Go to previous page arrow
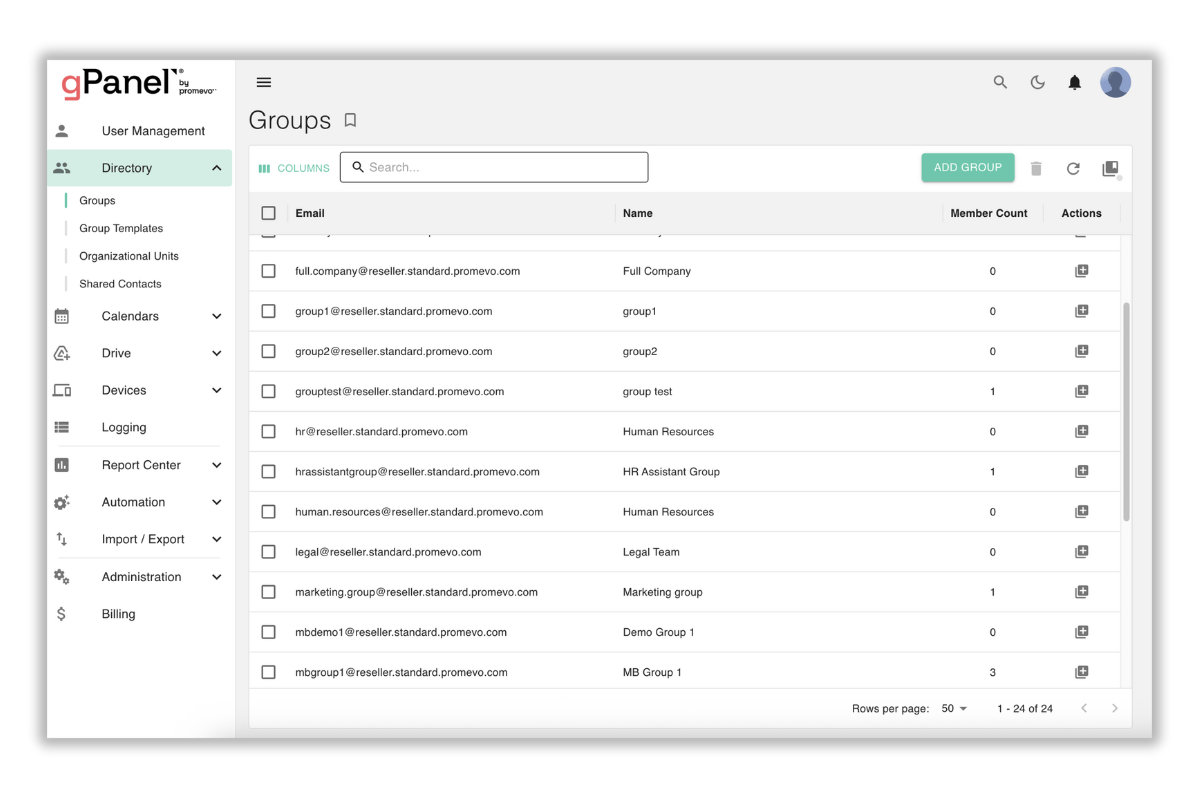 tap(1084, 708)
